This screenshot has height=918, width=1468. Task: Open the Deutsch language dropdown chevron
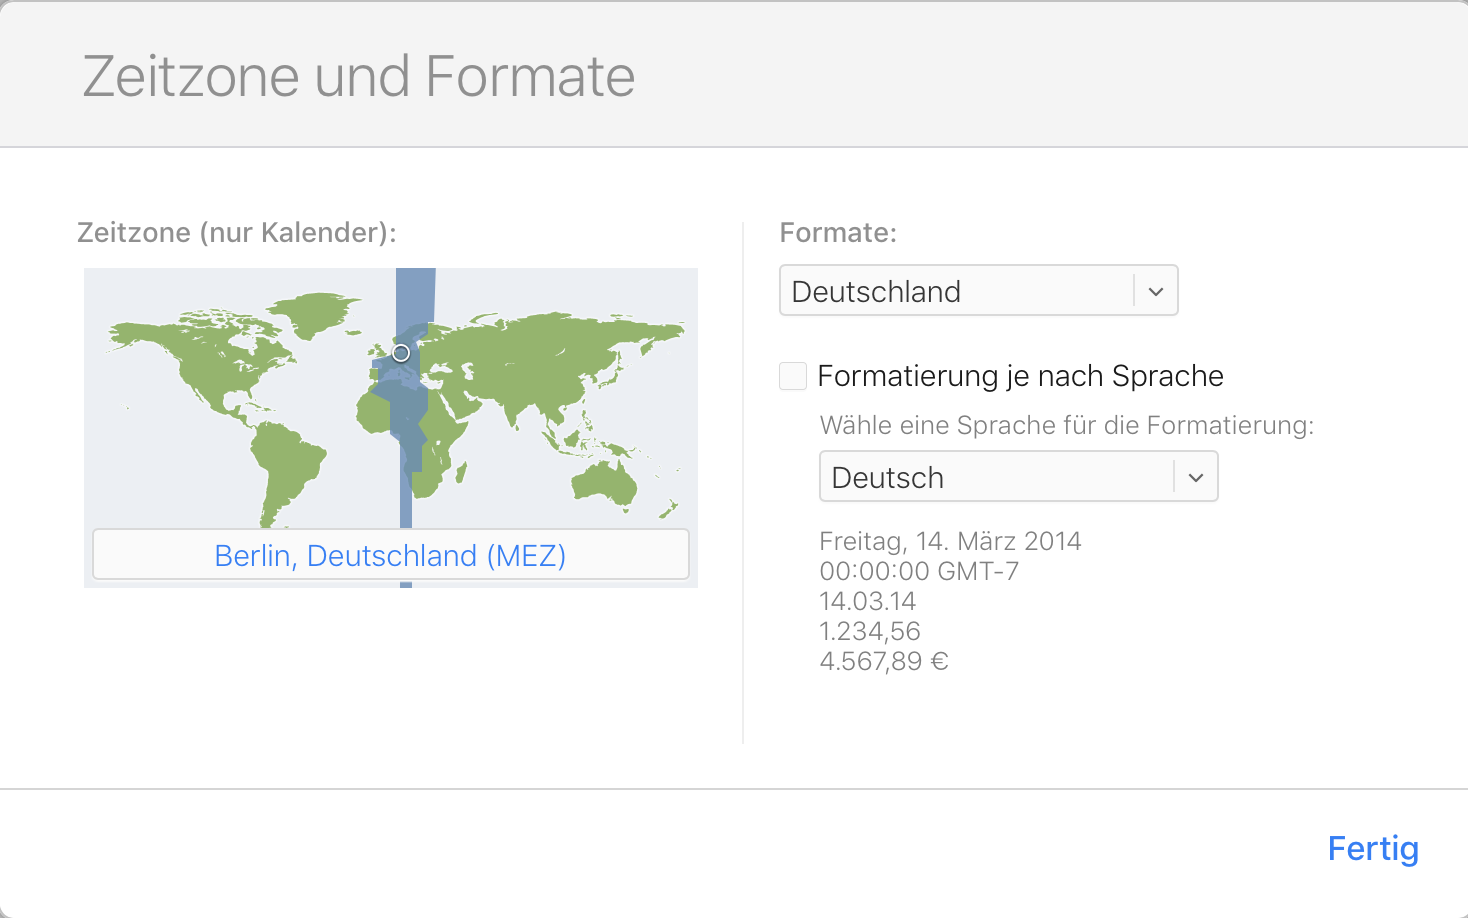click(x=1196, y=477)
